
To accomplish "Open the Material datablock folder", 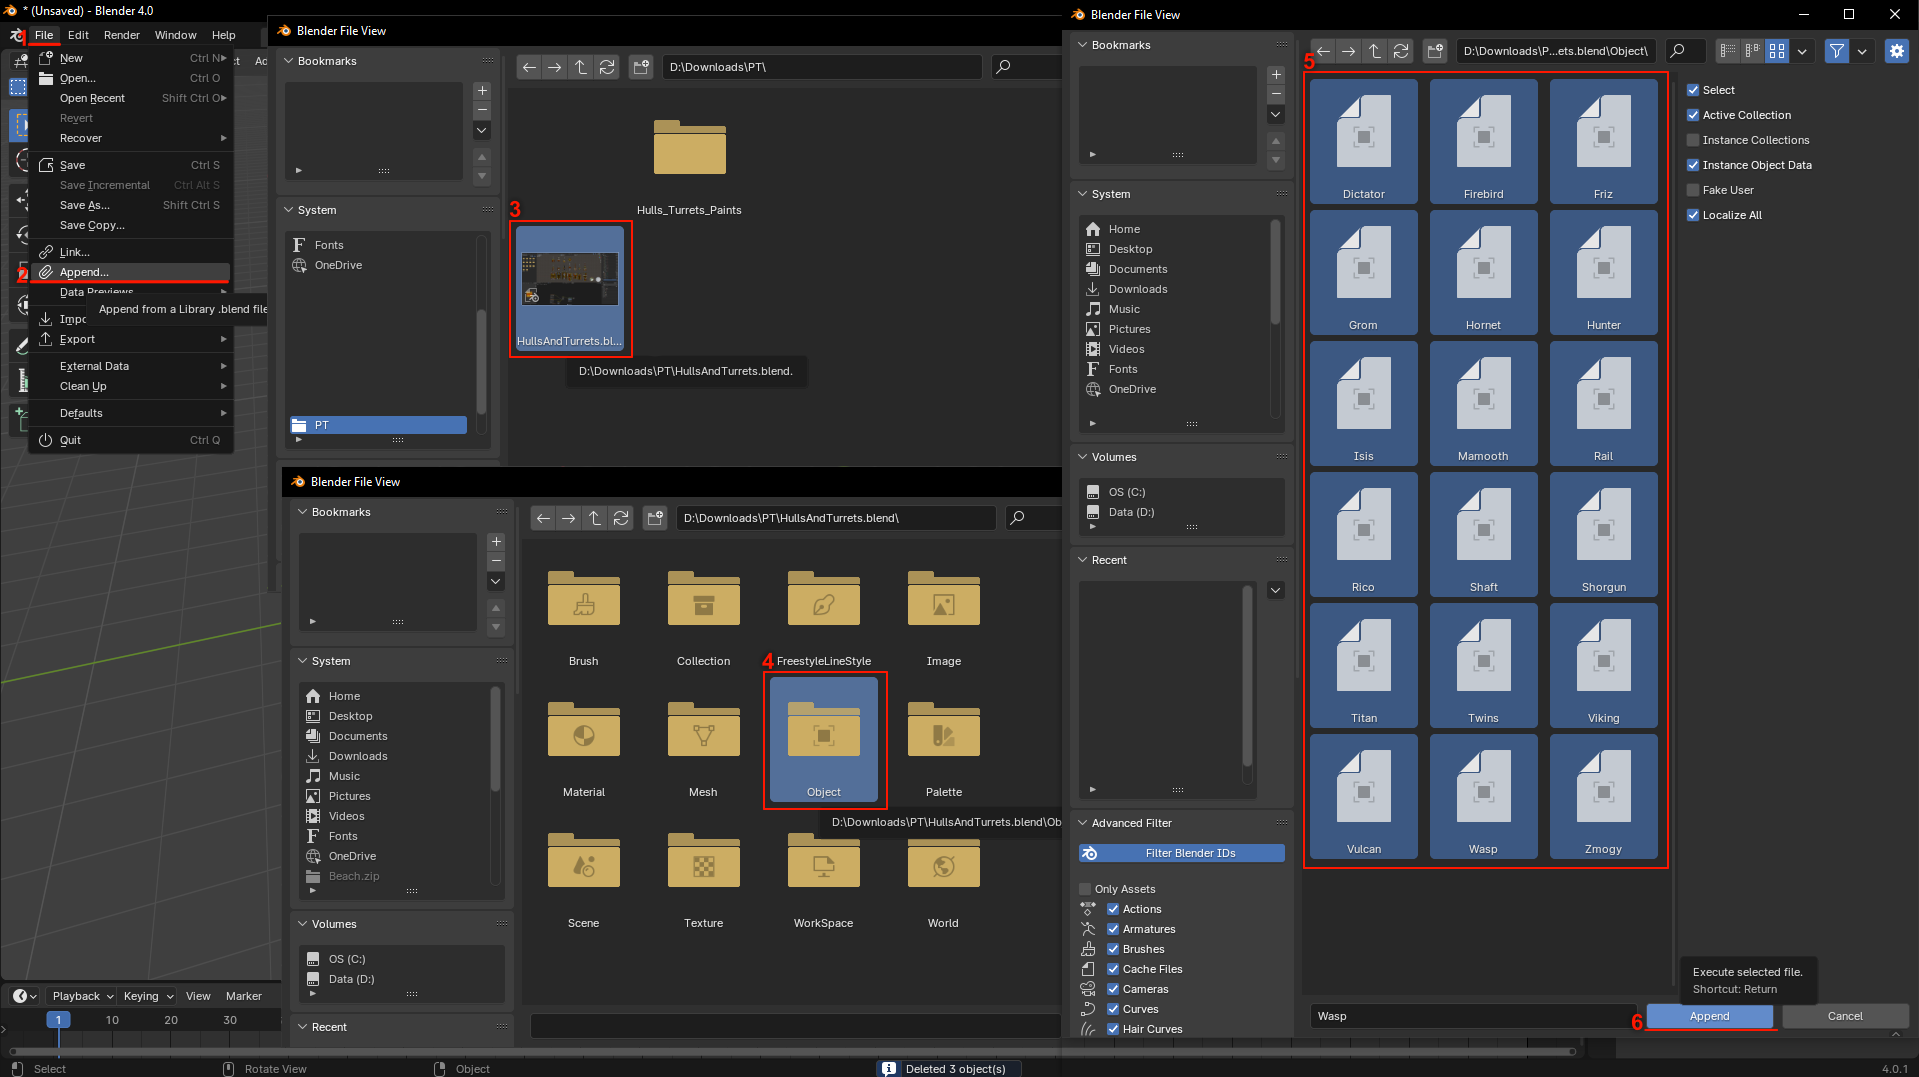I will coord(584,743).
